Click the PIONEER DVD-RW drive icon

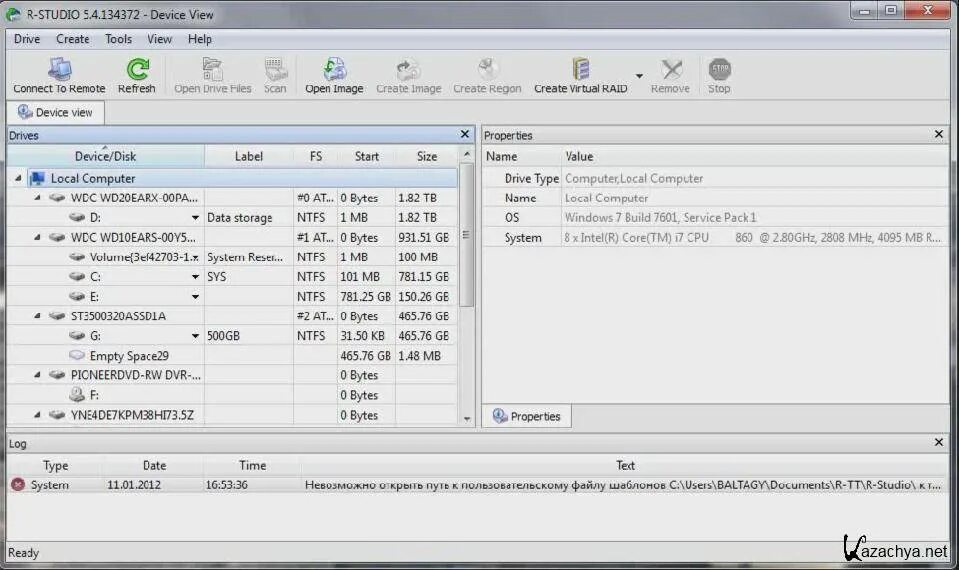[x=57, y=374]
